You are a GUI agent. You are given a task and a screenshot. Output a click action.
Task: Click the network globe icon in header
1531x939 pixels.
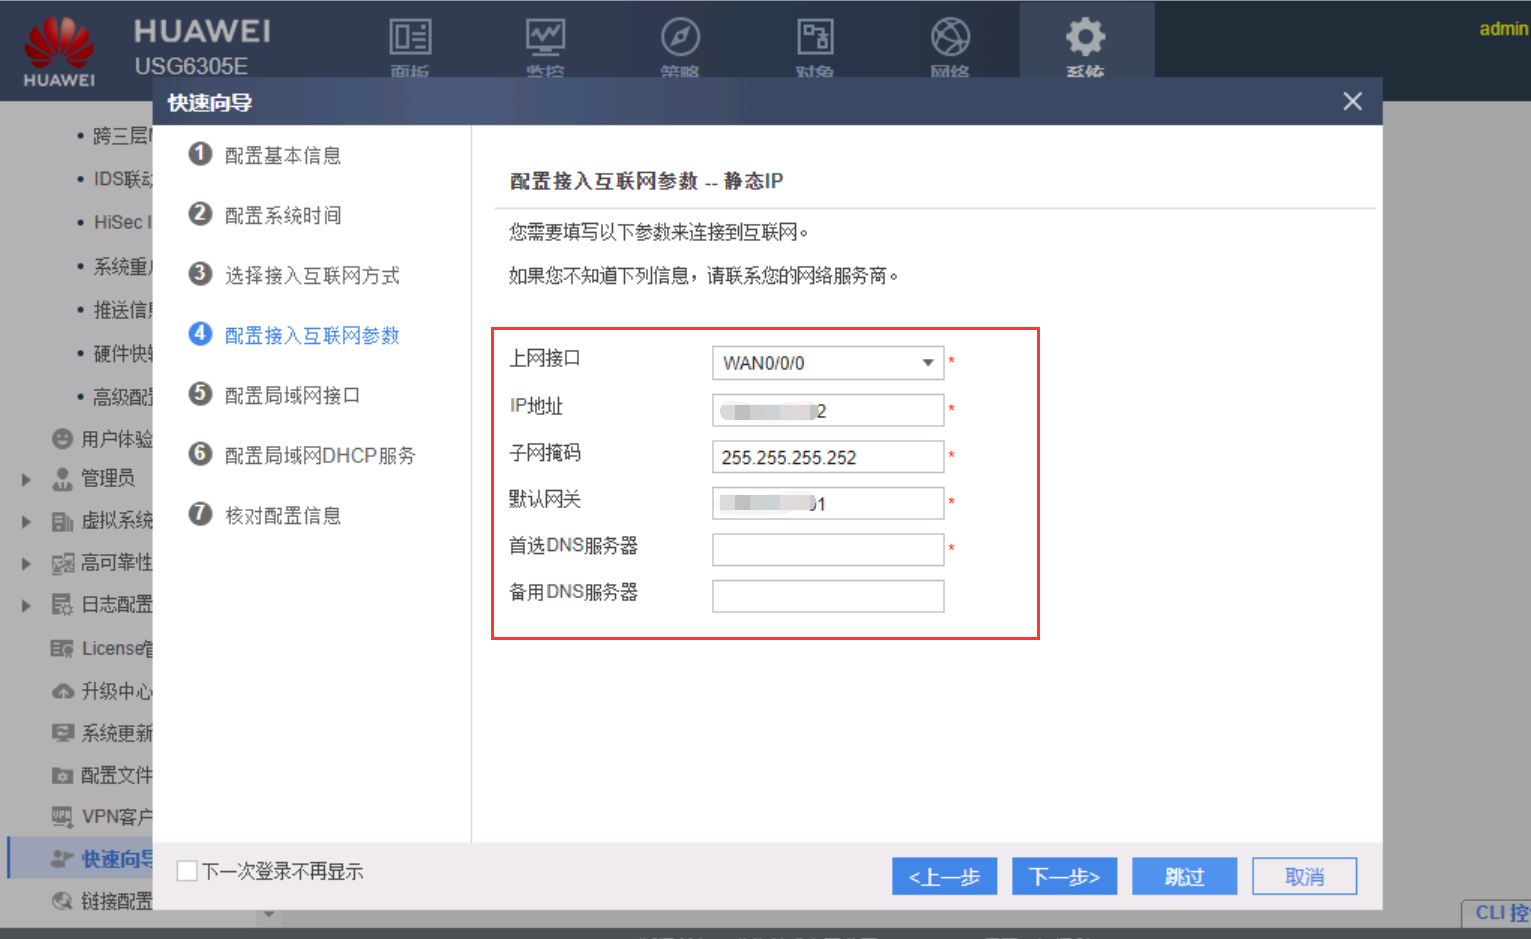950,39
